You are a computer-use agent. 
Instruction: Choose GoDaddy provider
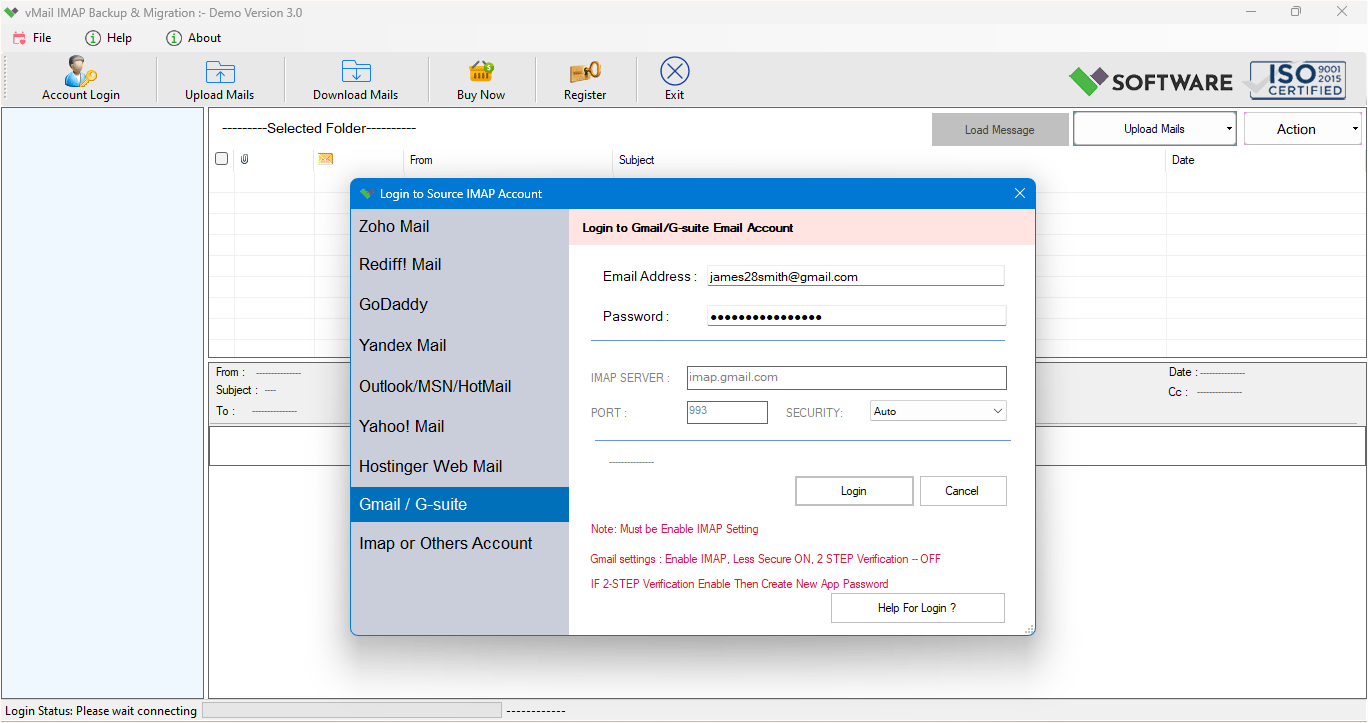[459, 305]
